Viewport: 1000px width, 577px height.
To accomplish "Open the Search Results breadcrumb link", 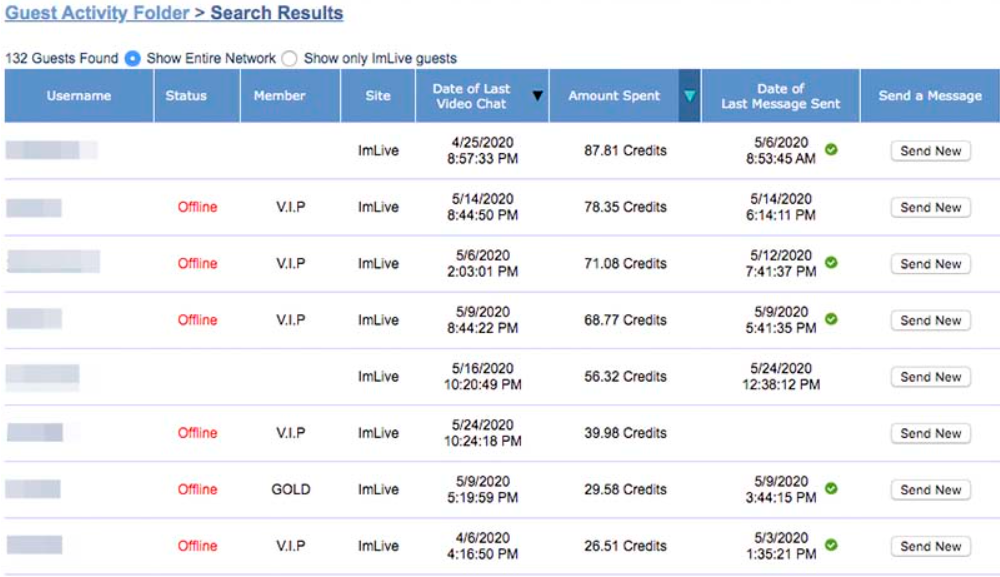I will coord(277,13).
